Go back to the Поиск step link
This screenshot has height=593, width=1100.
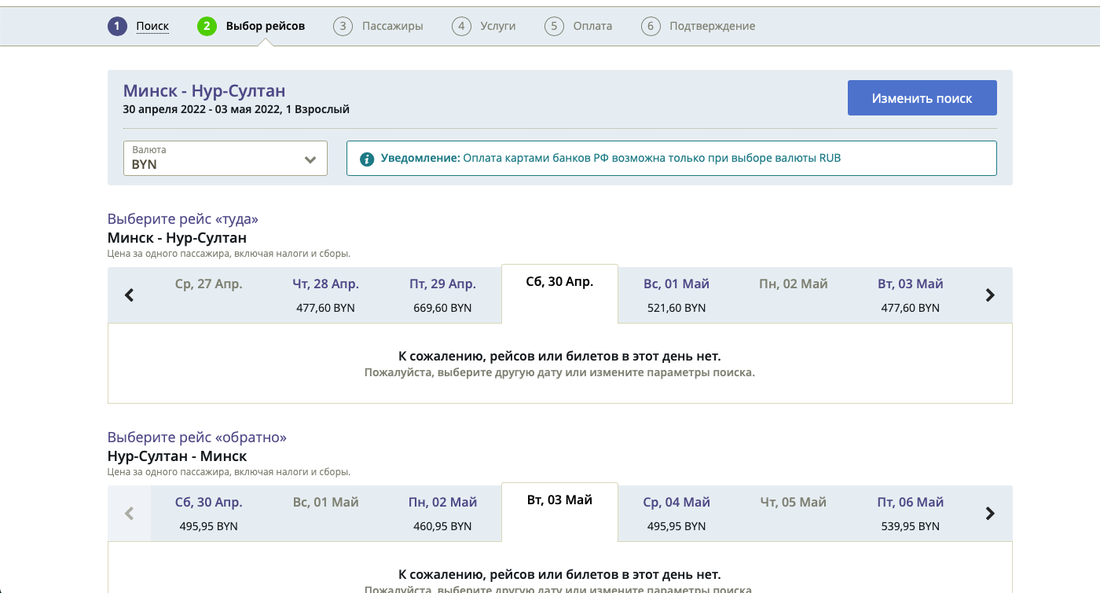153,26
